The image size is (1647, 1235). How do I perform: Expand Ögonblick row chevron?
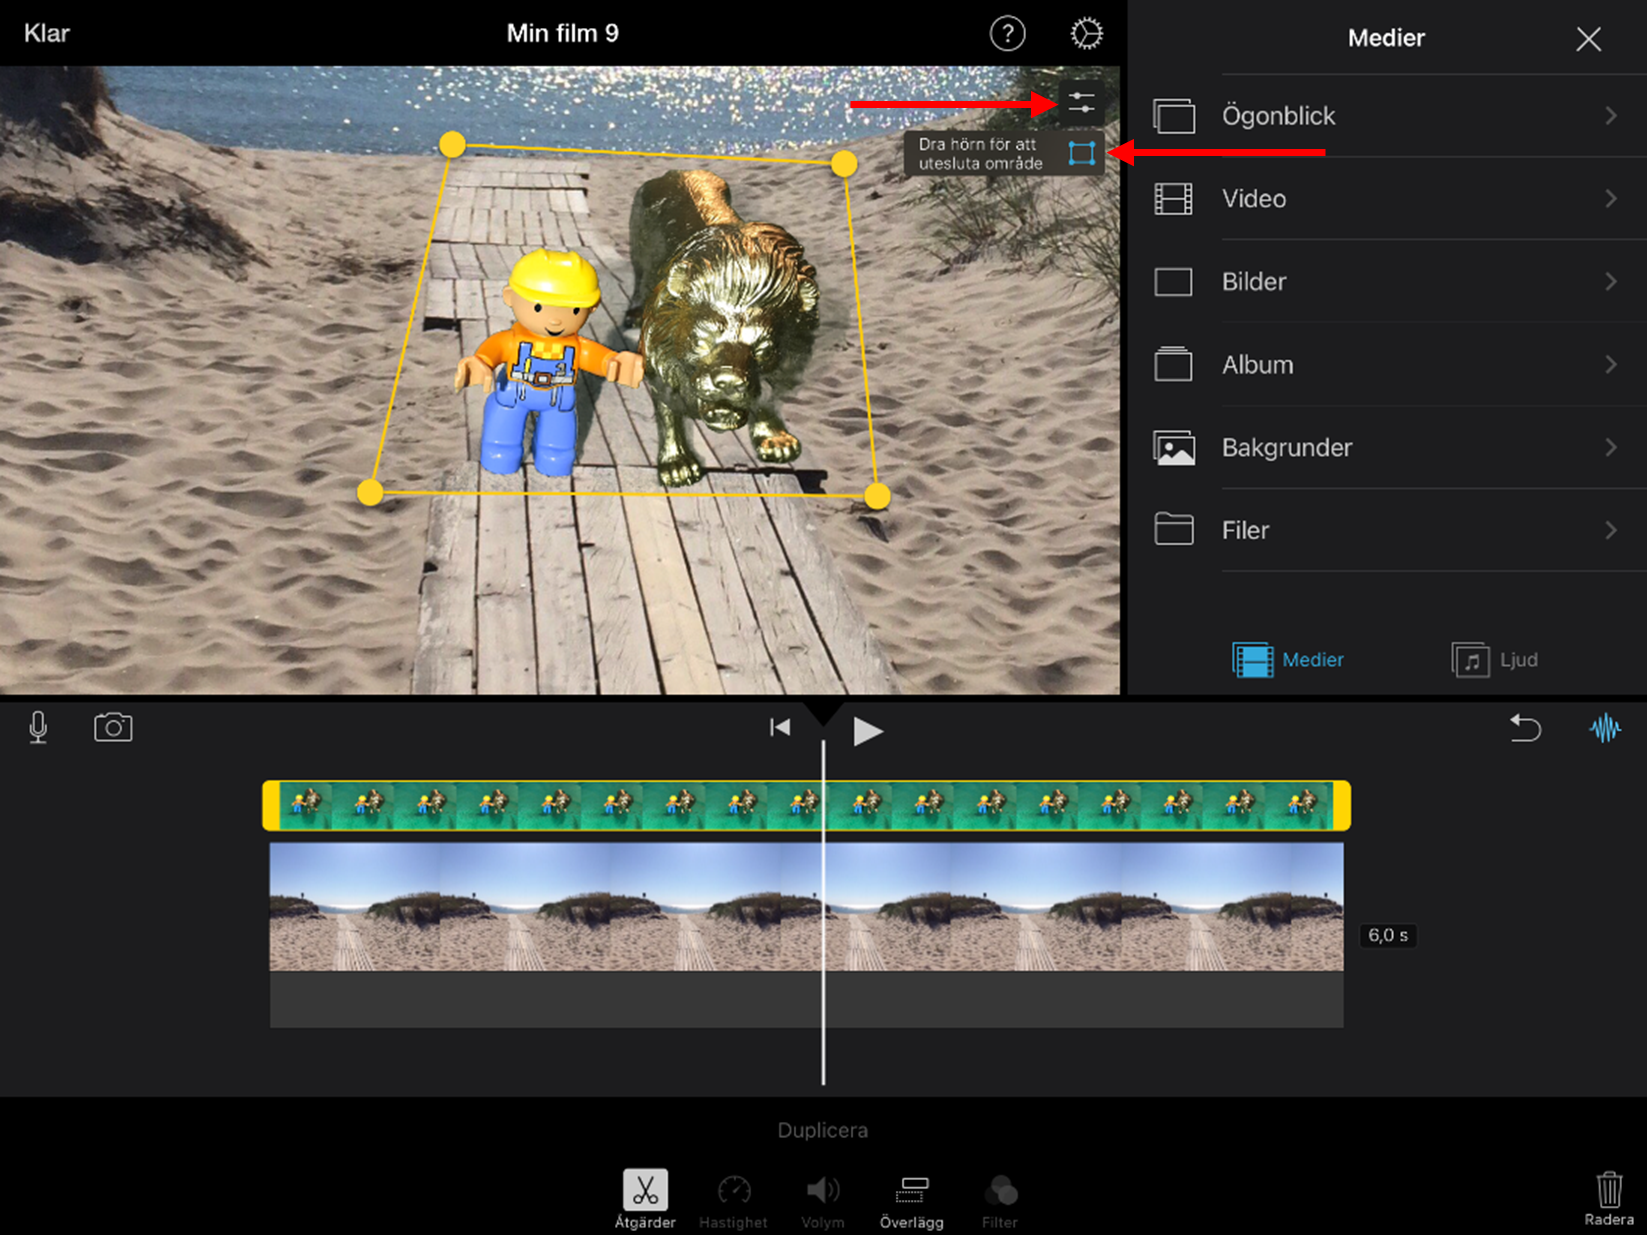click(x=1611, y=116)
